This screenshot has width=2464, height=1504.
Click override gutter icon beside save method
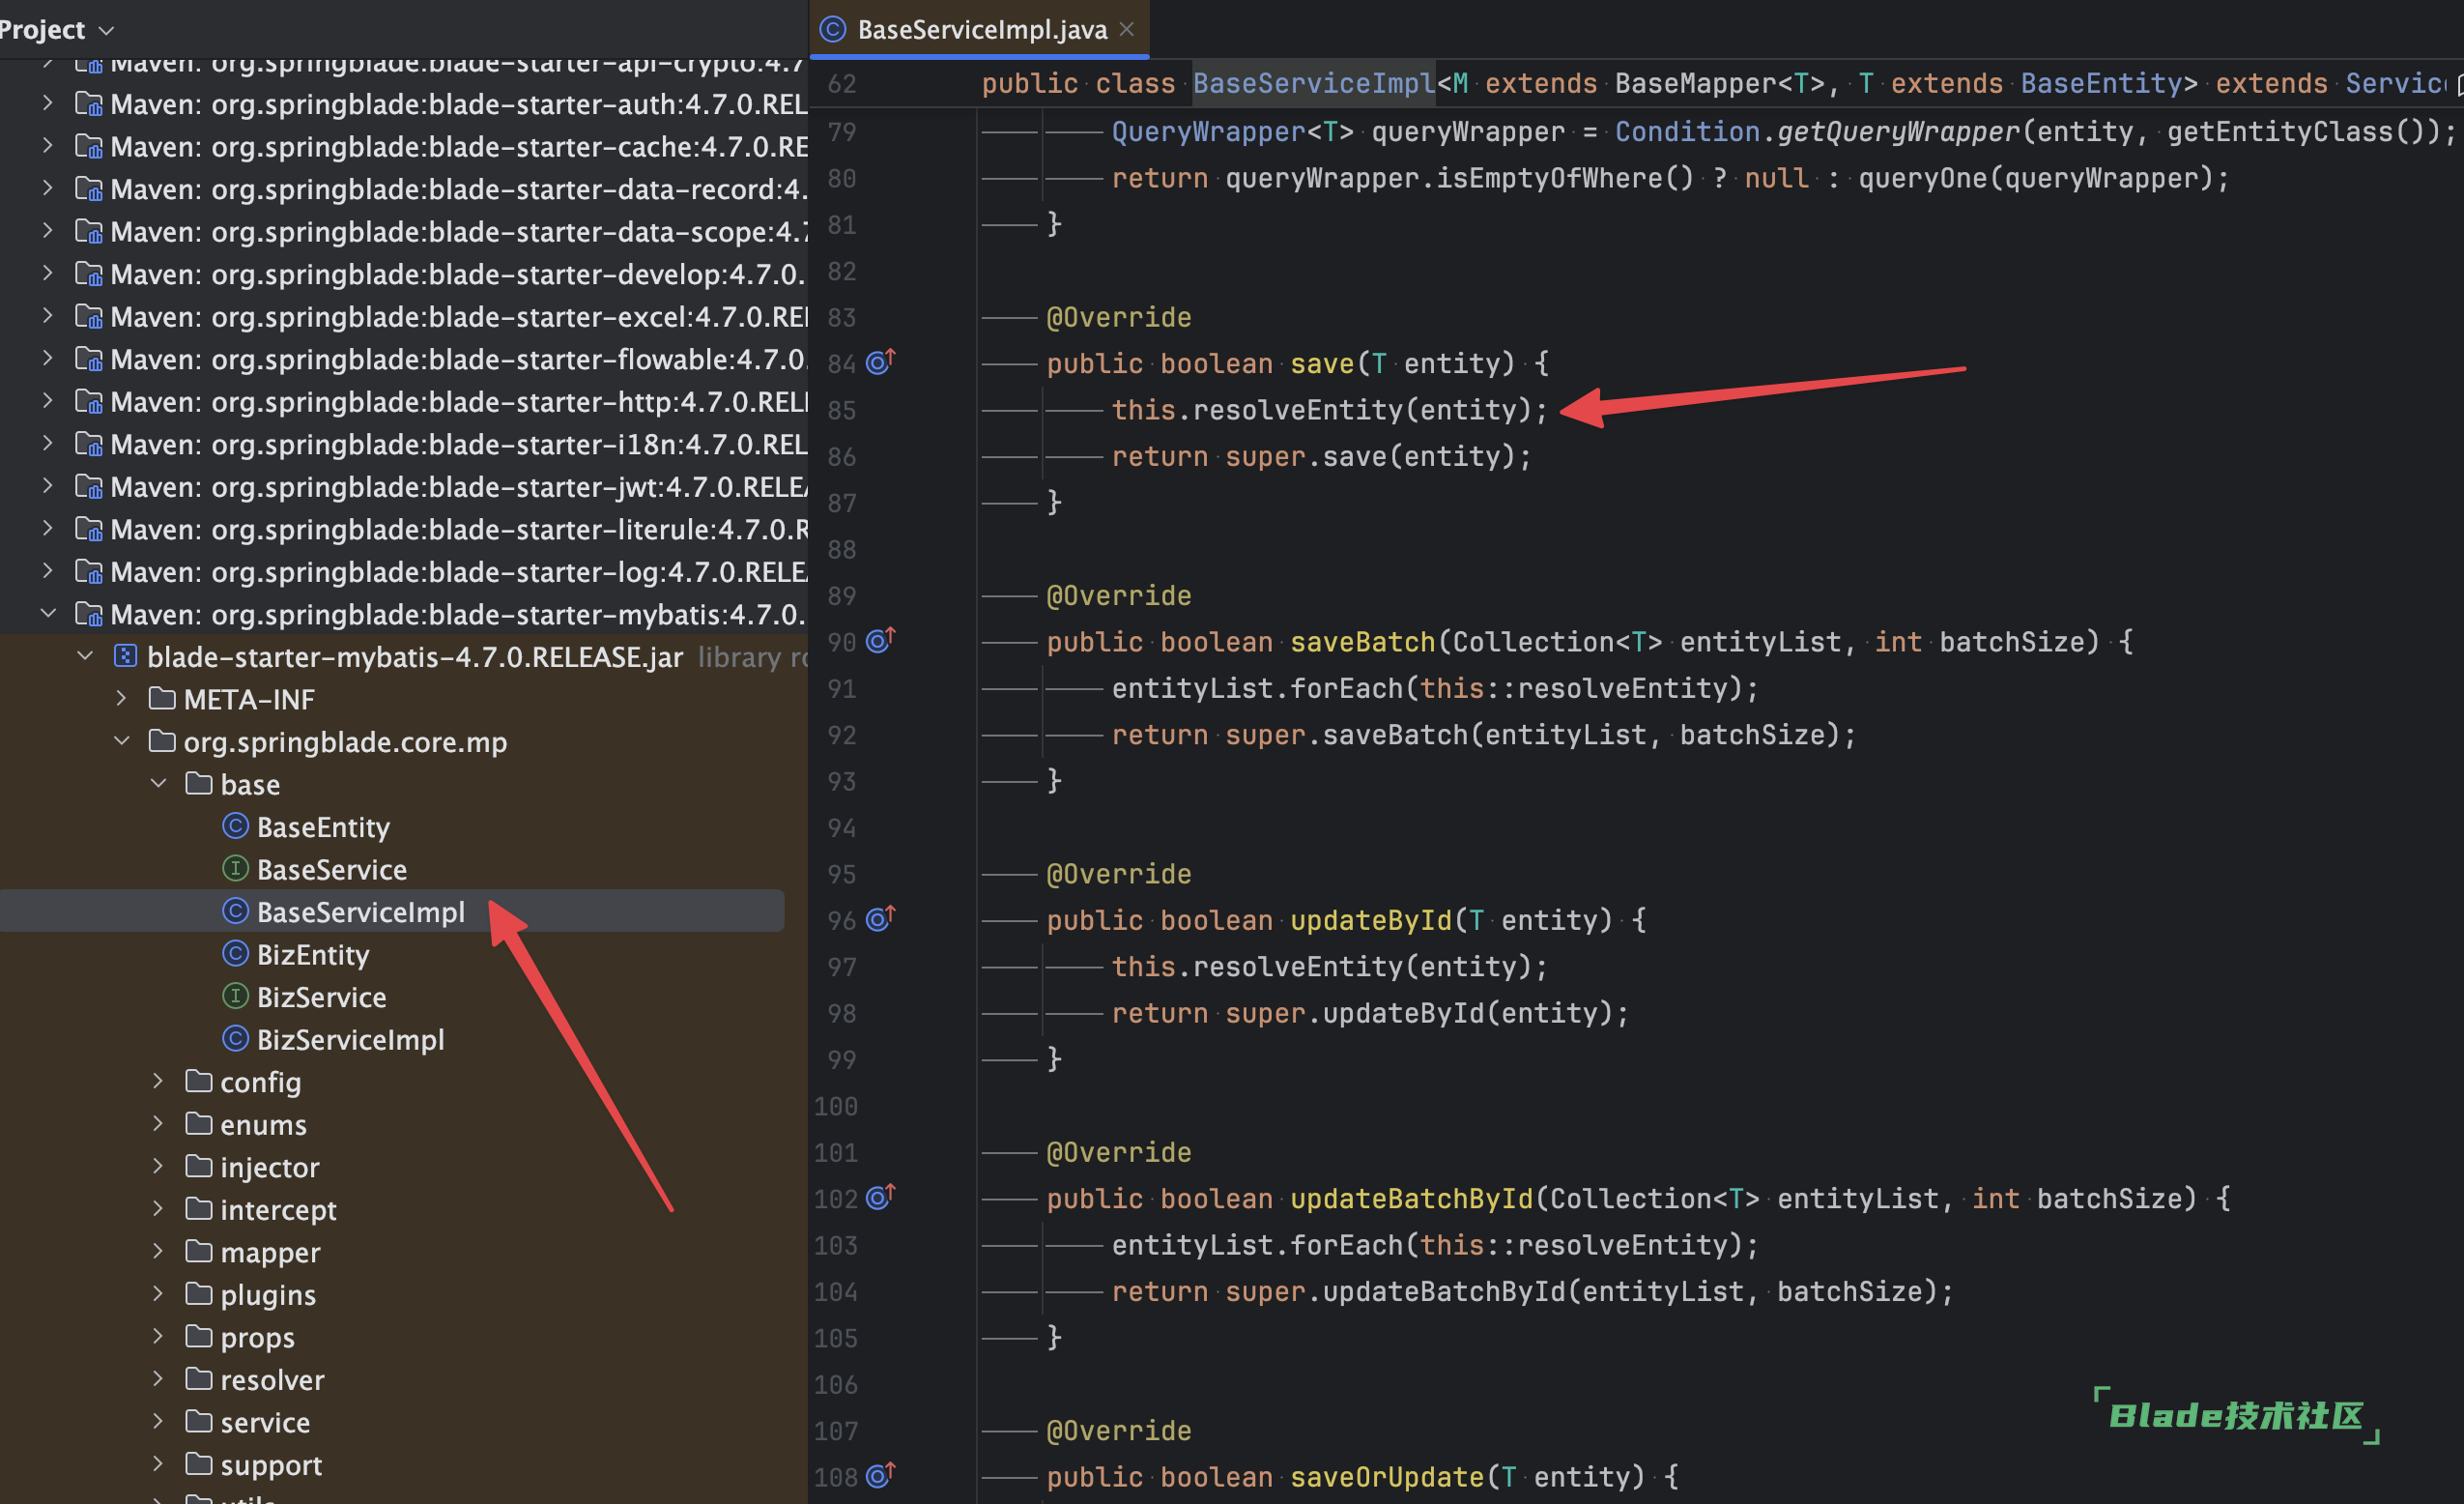(880, 362)
